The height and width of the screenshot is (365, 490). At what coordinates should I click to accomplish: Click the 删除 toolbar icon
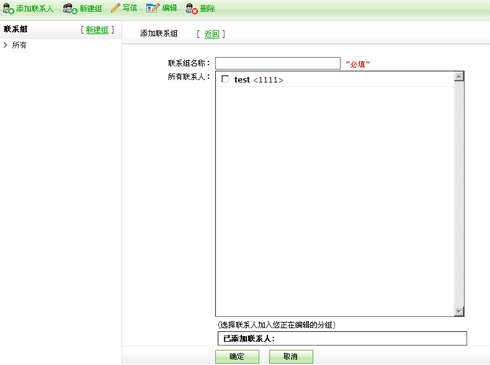click(192, 8)
